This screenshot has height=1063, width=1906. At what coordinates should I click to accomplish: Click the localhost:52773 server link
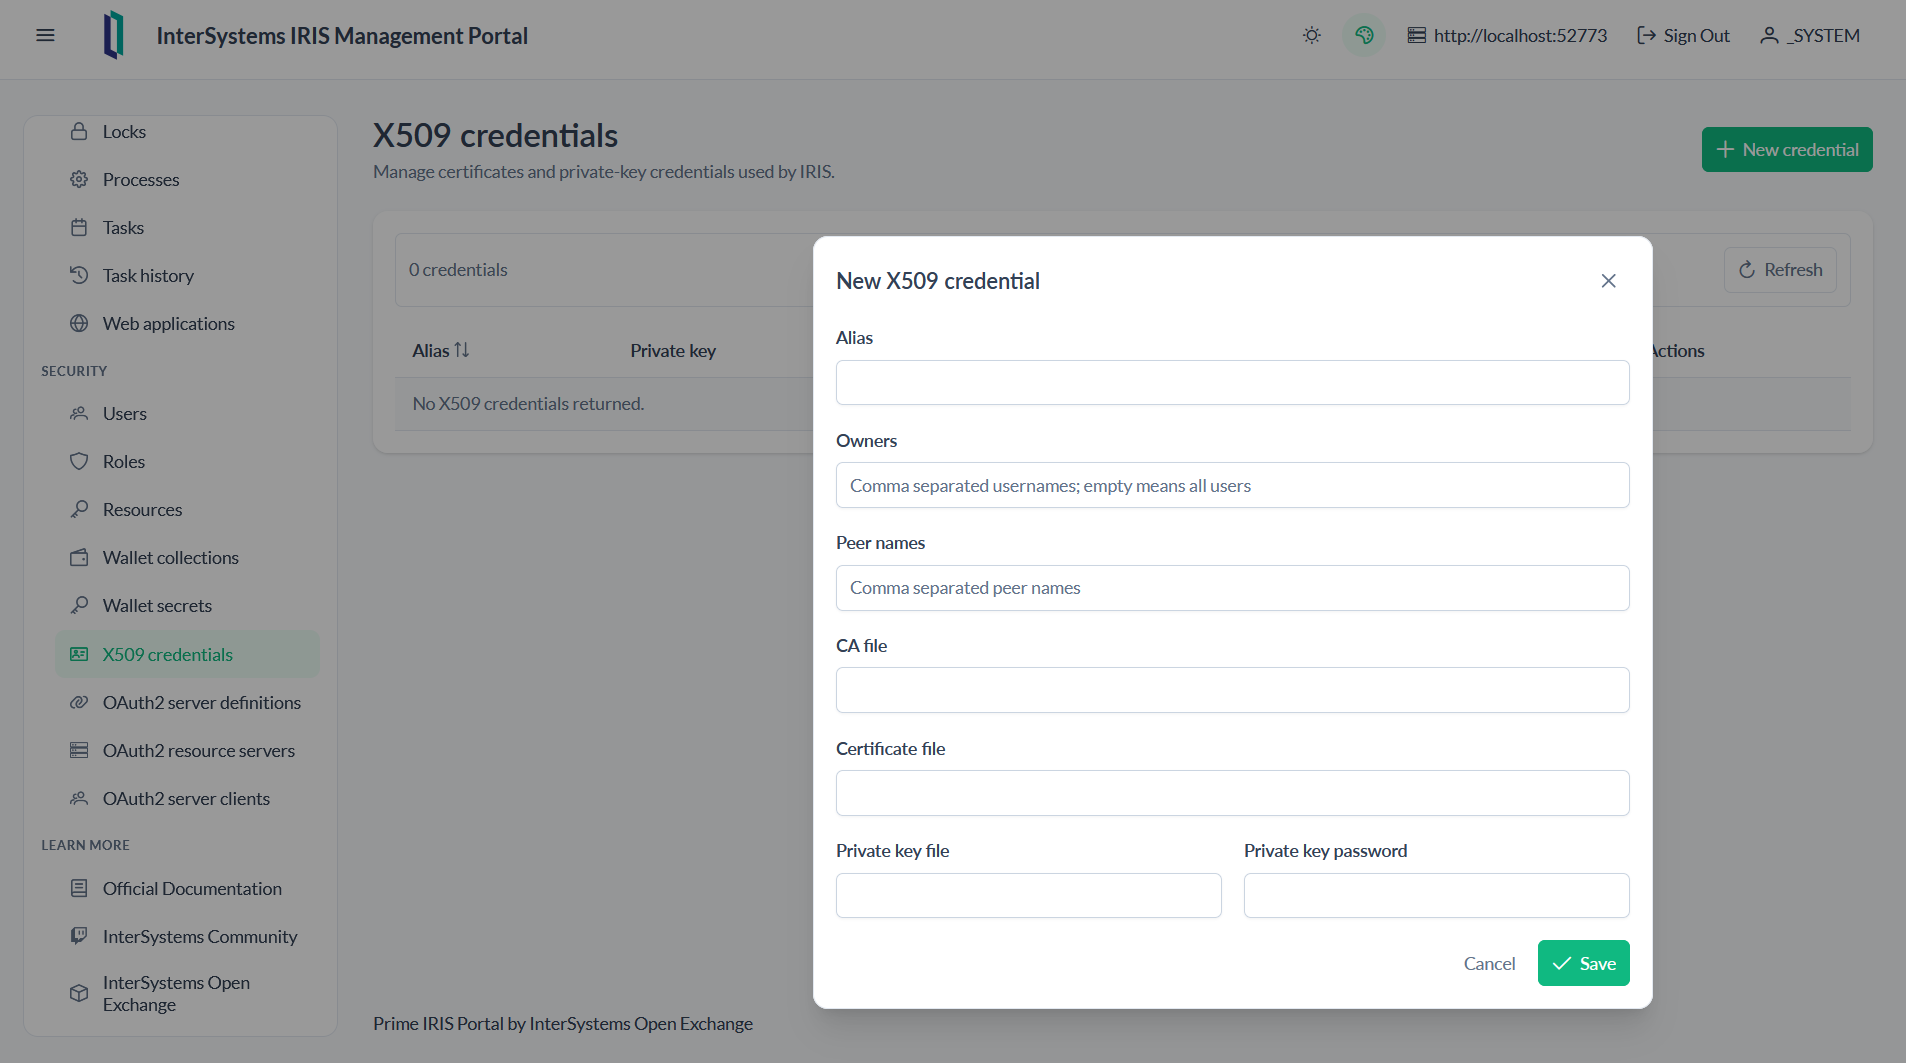[1507, 35]
